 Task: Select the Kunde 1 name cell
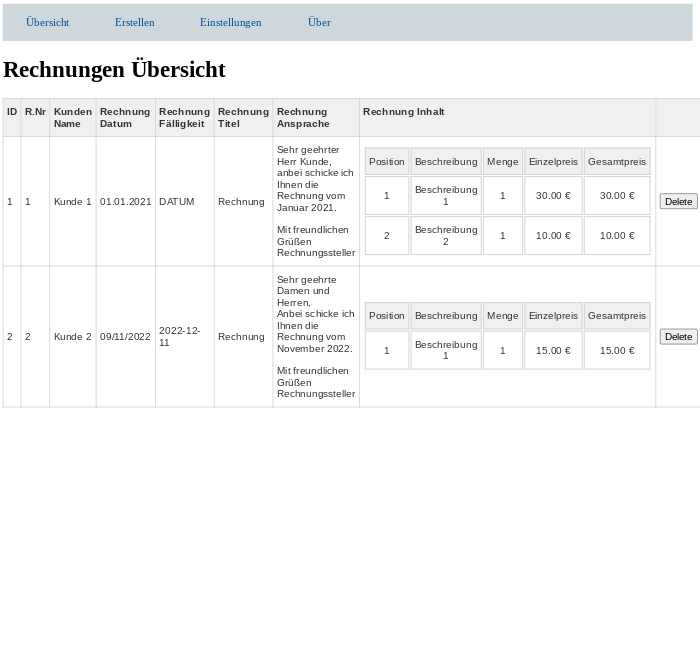pos(72,202)
